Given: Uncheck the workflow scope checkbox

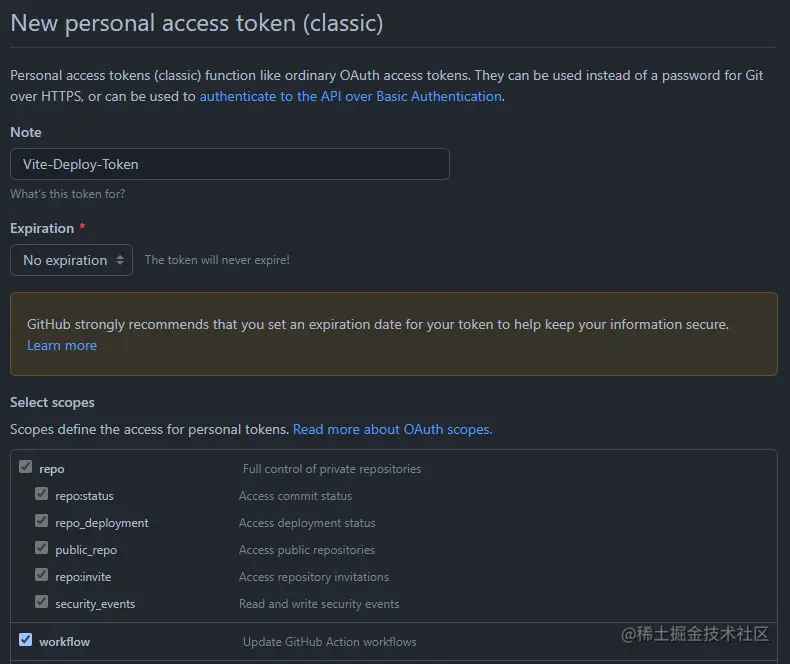Looking at the screenshot, I should 25,640.
